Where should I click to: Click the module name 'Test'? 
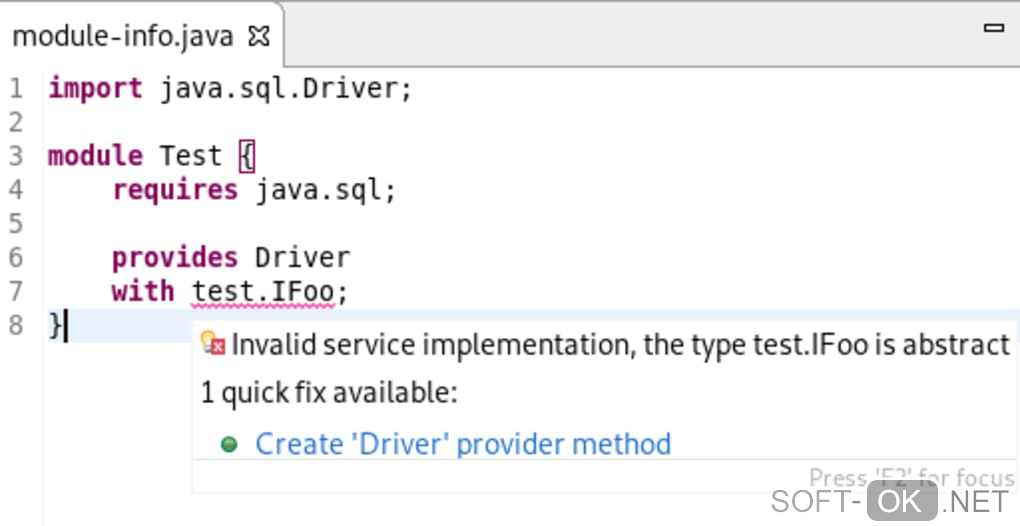(x=191, y=156)
